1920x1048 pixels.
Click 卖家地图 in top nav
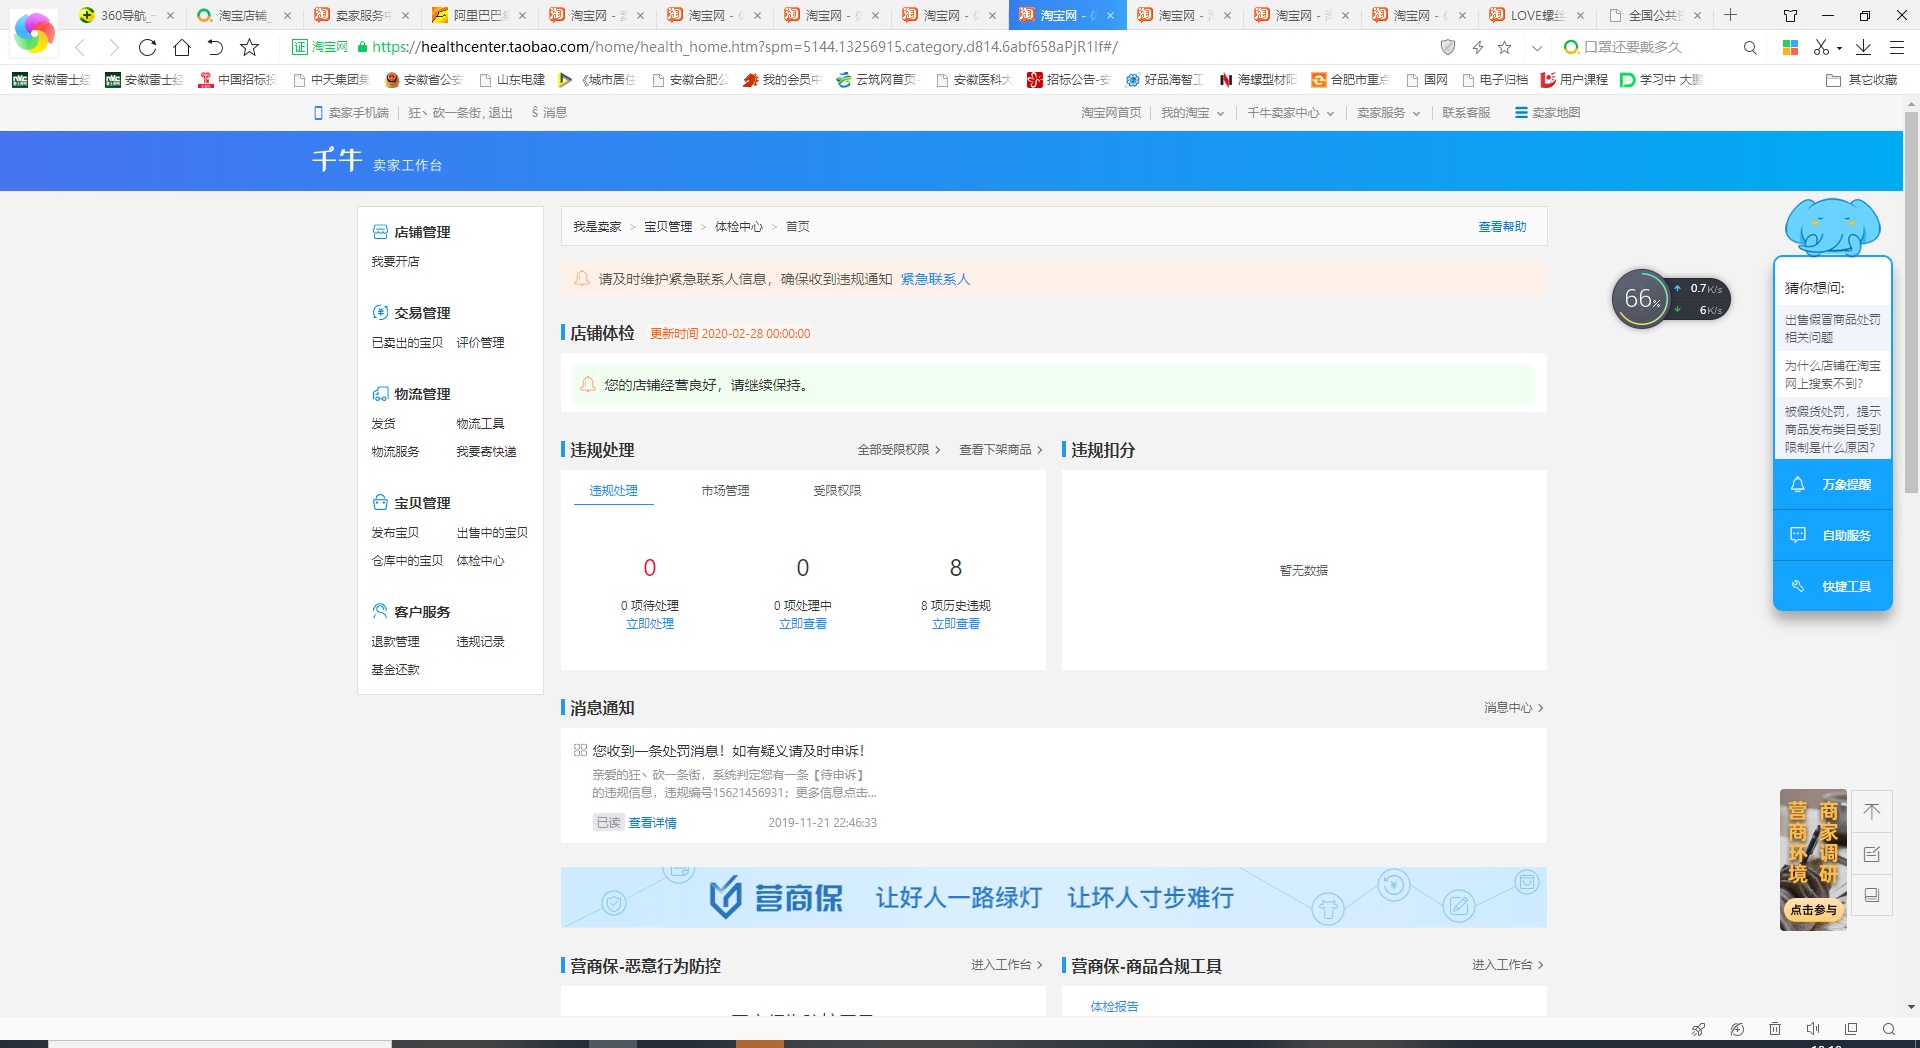(1548, 113)
